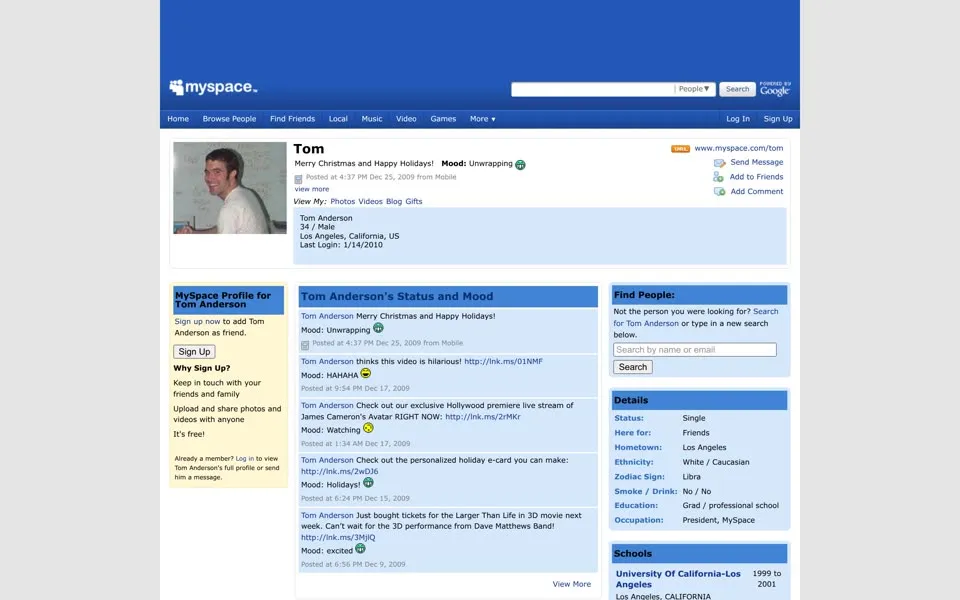Image resolution: width=960 pixels, height=600 pixels.
Task: Click the HAHAHA mood laughing emoticon
Action: tap(366, 373)
